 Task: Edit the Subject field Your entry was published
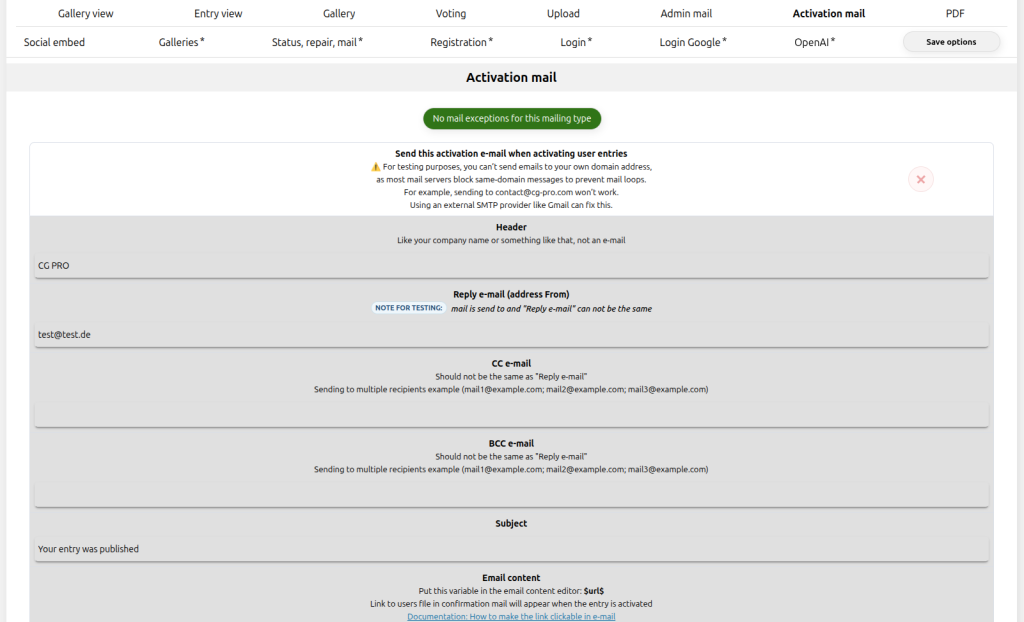pyautogui.click(x=511, y=549)
